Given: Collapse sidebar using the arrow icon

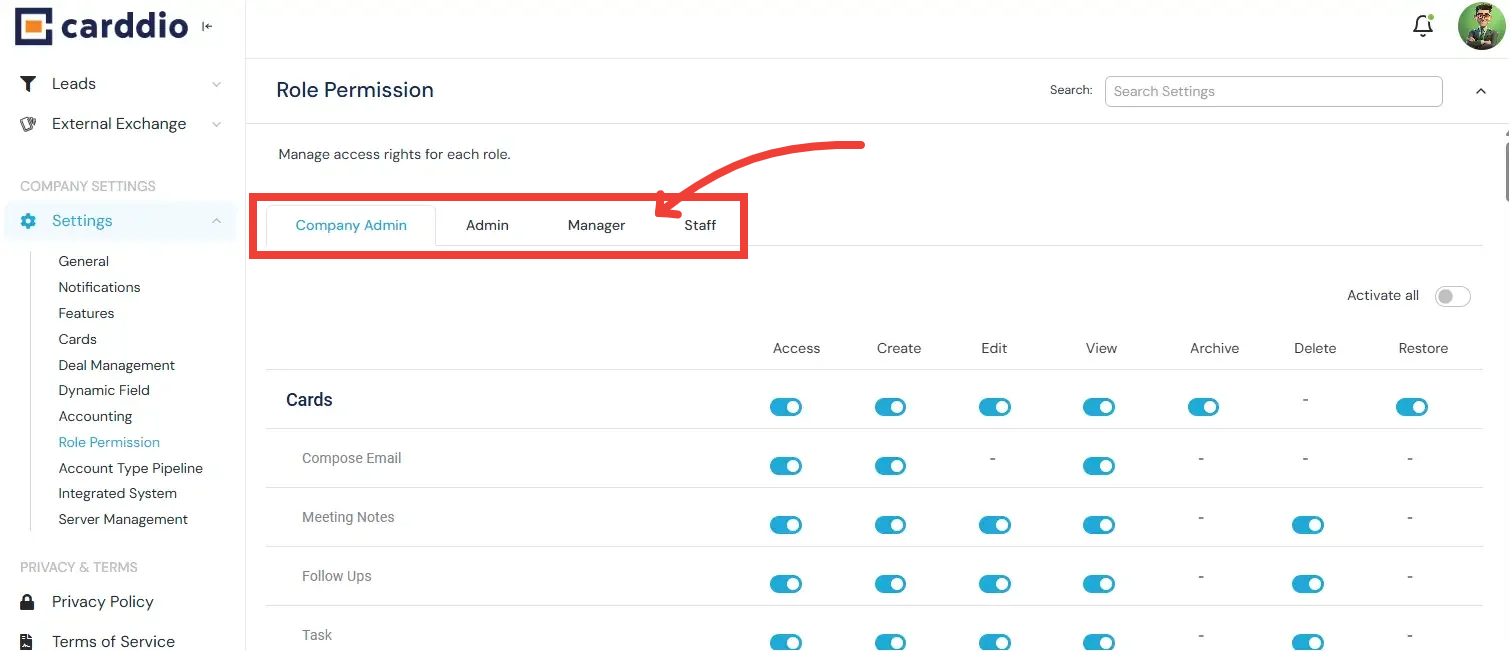Looking at the screenshot, I should [x=207, y=27].
